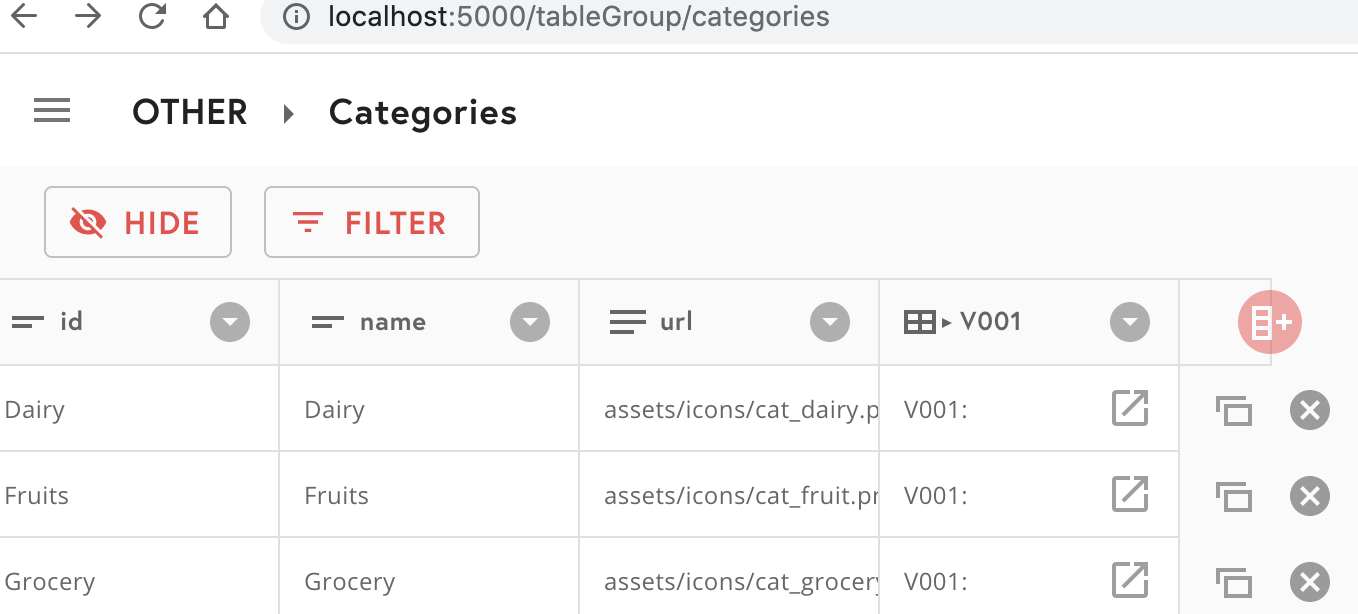The height and width of the screenshot is (614, 1358).
Task: Reload the page with the browser refresh button
Action: 152,16
